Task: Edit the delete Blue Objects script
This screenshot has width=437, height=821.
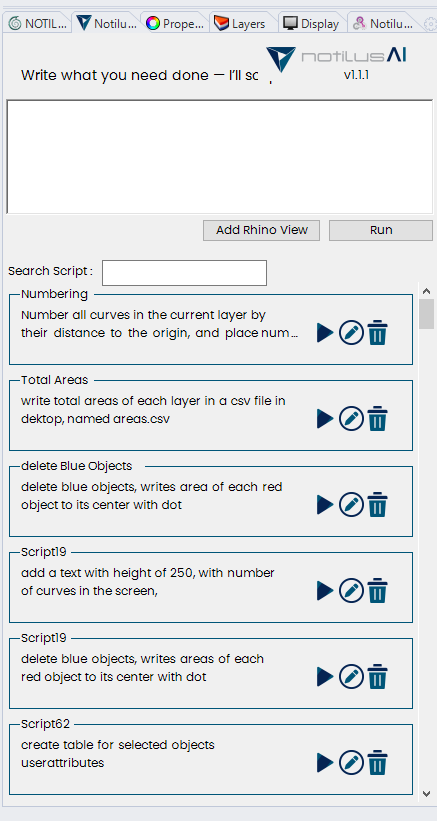Action: click(351, 505)
